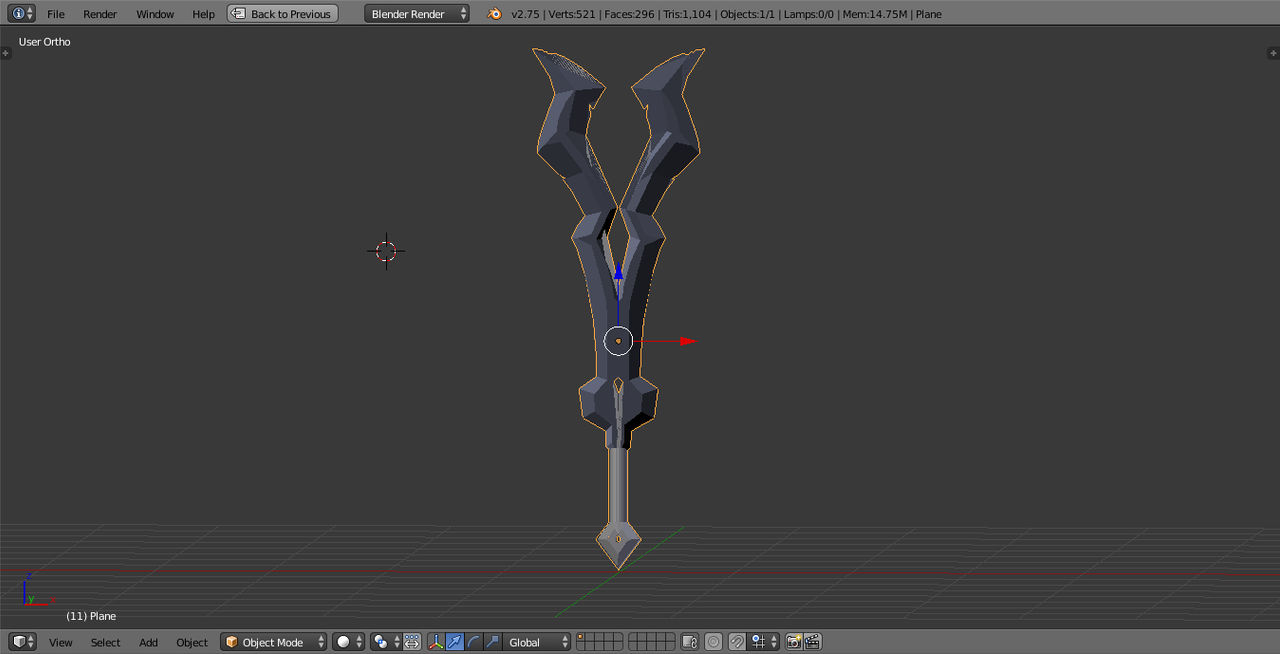Open the Render menu
Viewport: 1280px width, 654px height.
[100, 14]
